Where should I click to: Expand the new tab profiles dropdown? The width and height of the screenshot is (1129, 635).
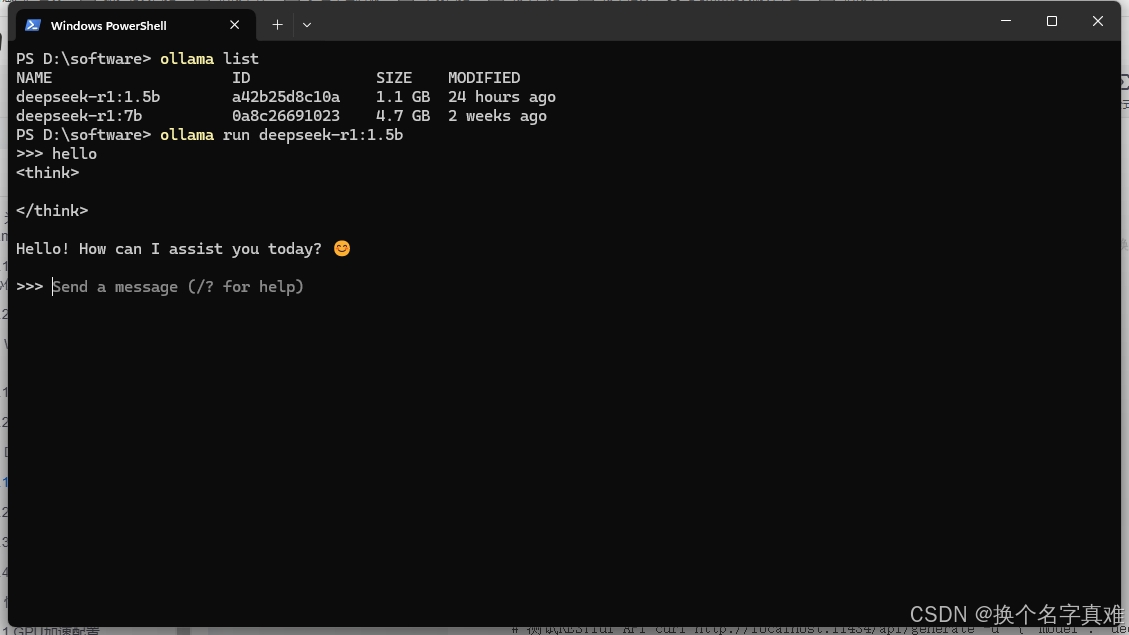[x=307, y=25]
